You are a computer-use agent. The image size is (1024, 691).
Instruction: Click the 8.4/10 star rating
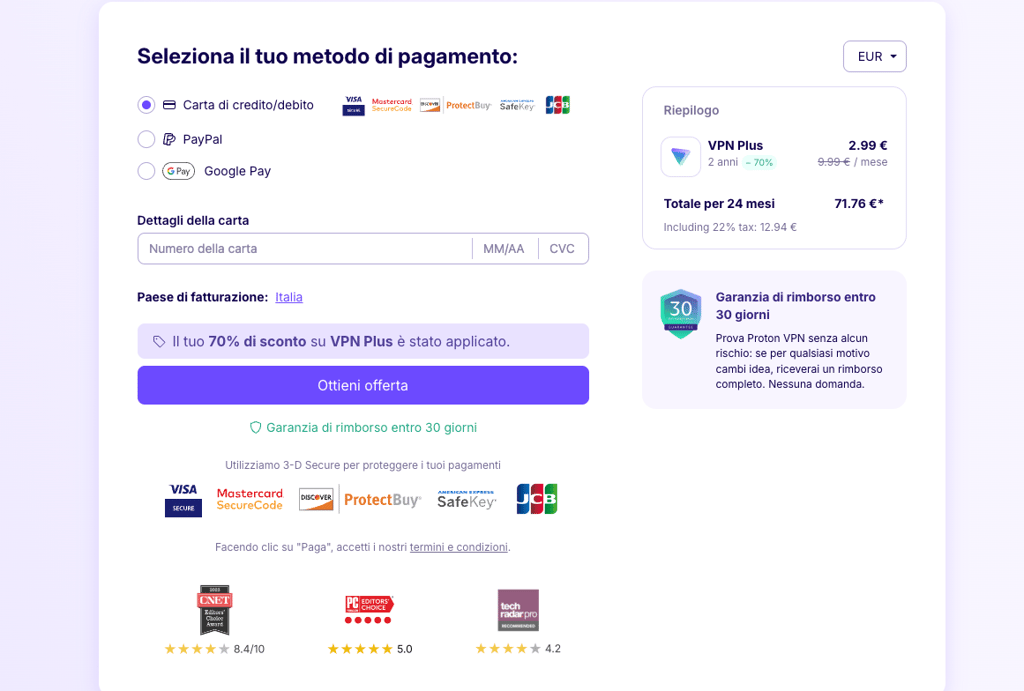coord(214,649)
